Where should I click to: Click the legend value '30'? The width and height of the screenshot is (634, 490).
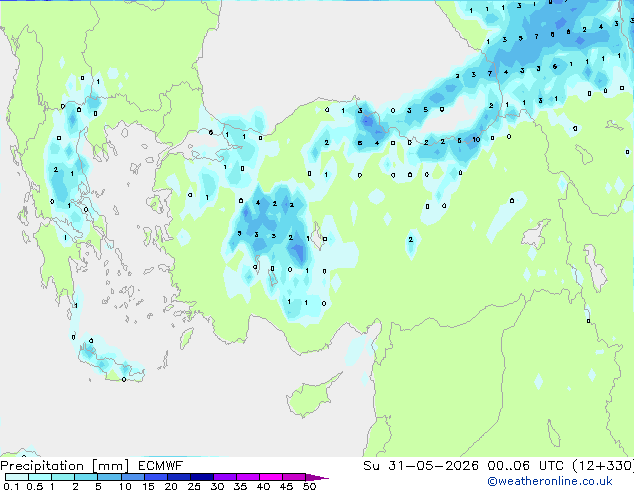[217, 486]
